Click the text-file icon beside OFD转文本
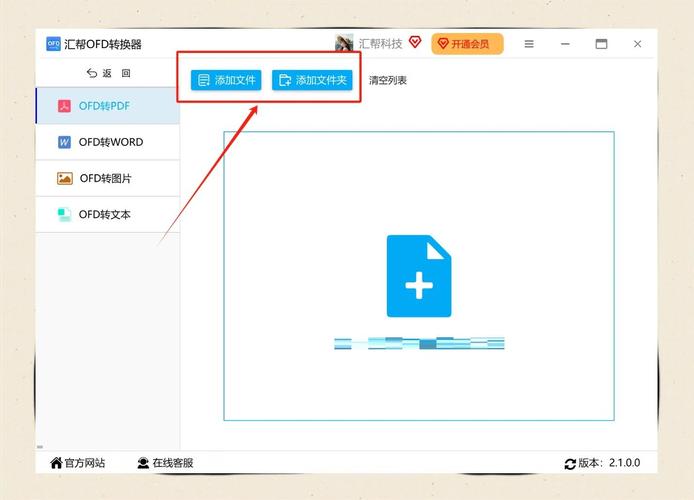This screenshot has width=694, height=500. click(65, 215)
